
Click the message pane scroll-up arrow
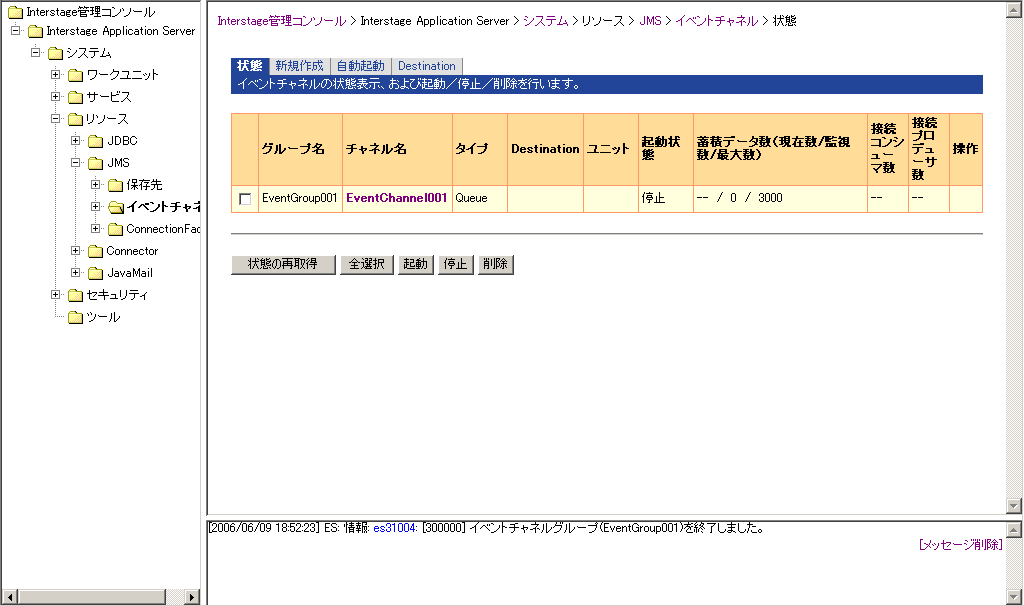click(1014, 530)
